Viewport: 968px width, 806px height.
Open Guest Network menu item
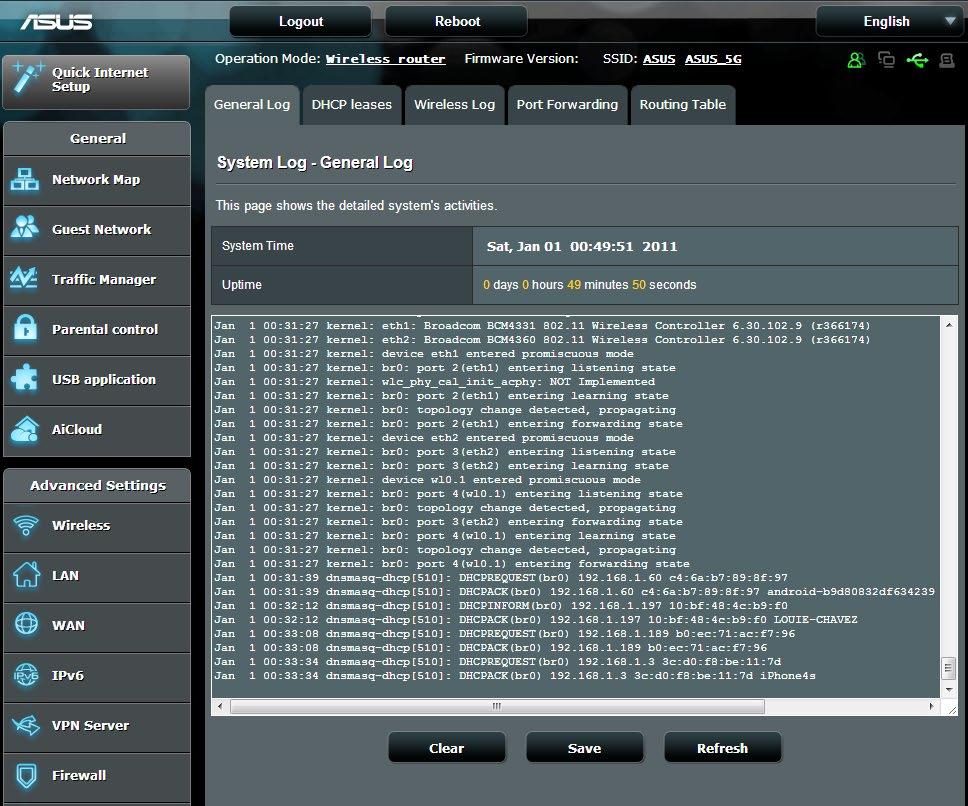(x=97, y=230)
